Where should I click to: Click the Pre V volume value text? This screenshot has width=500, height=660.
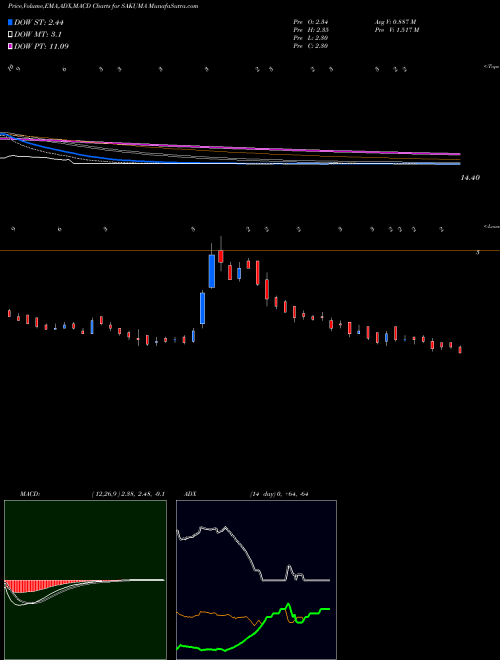click(397, 30)
